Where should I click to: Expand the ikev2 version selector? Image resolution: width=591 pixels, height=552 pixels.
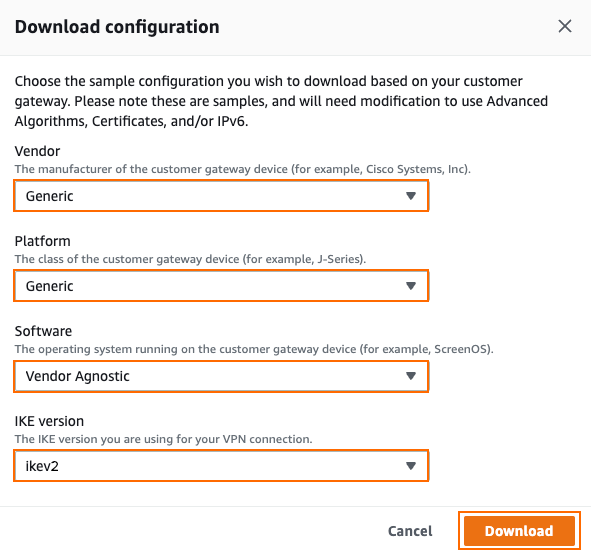coord(221,466)
